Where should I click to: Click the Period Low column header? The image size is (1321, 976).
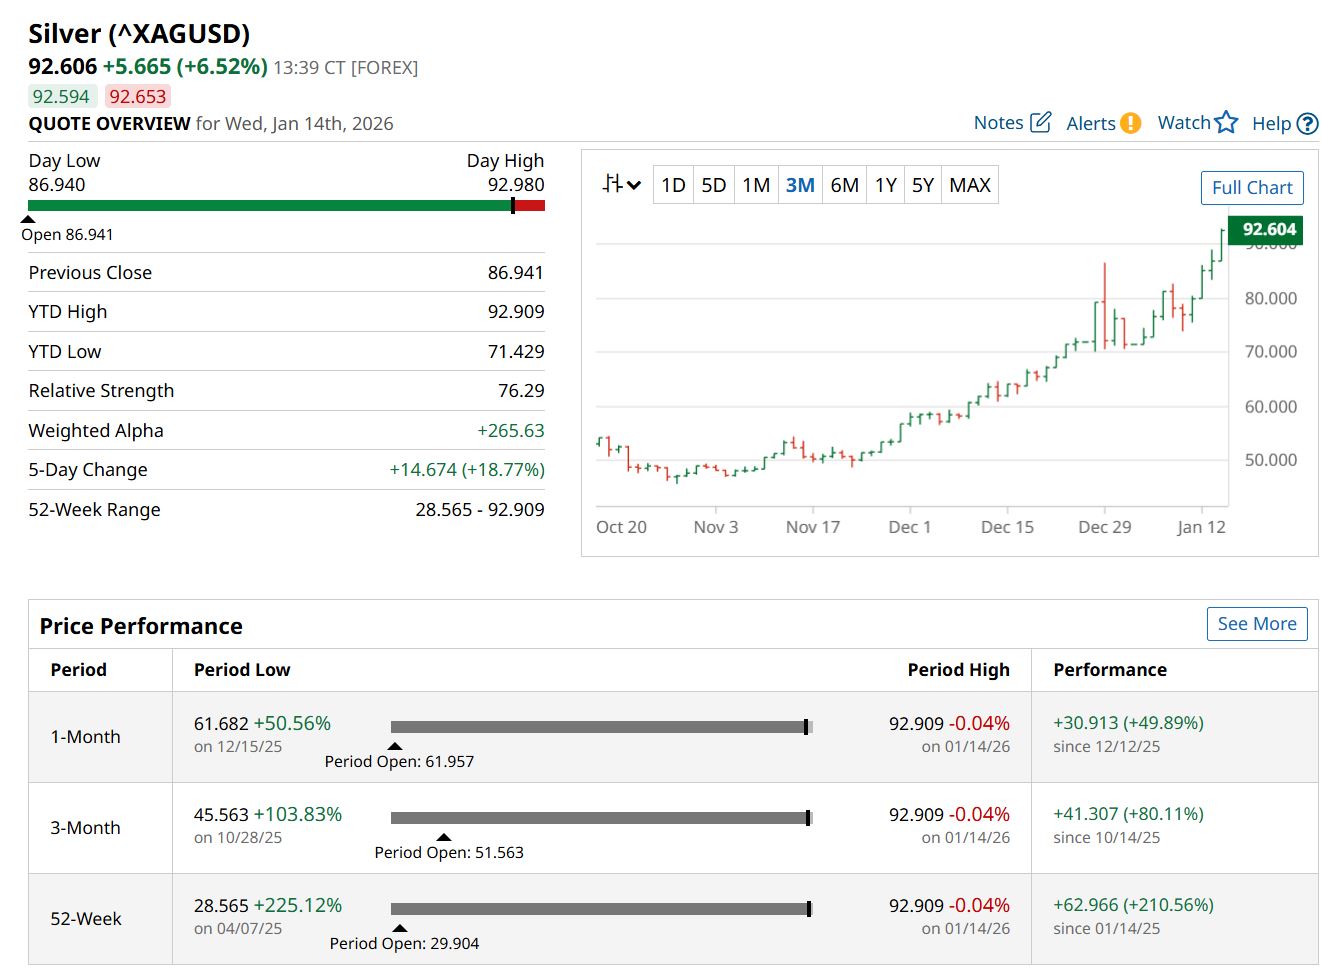click(242, 670)
